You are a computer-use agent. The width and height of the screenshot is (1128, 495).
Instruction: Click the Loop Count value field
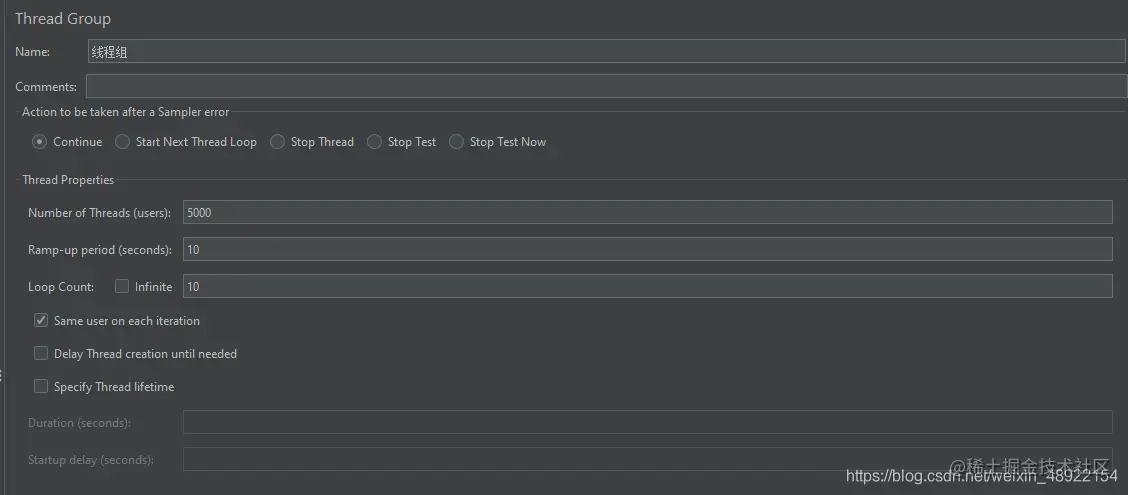[648, 286]
